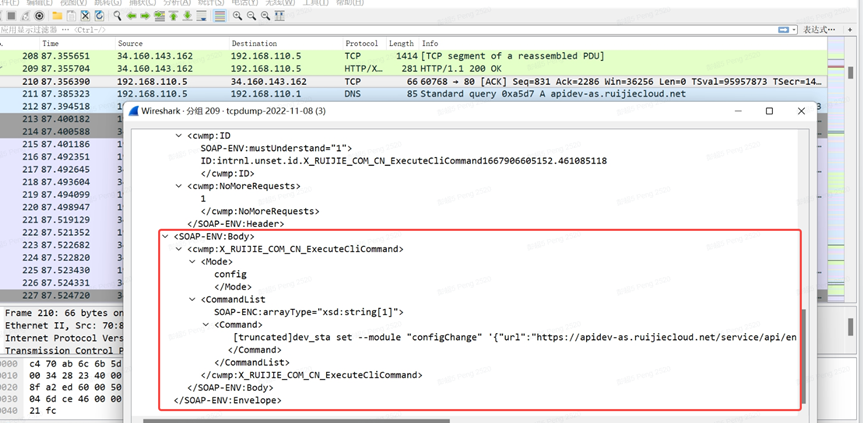Viewport: 863px width, 423px height.
Task: Select packet 227 in the list
Action: [x=62, y=296]
